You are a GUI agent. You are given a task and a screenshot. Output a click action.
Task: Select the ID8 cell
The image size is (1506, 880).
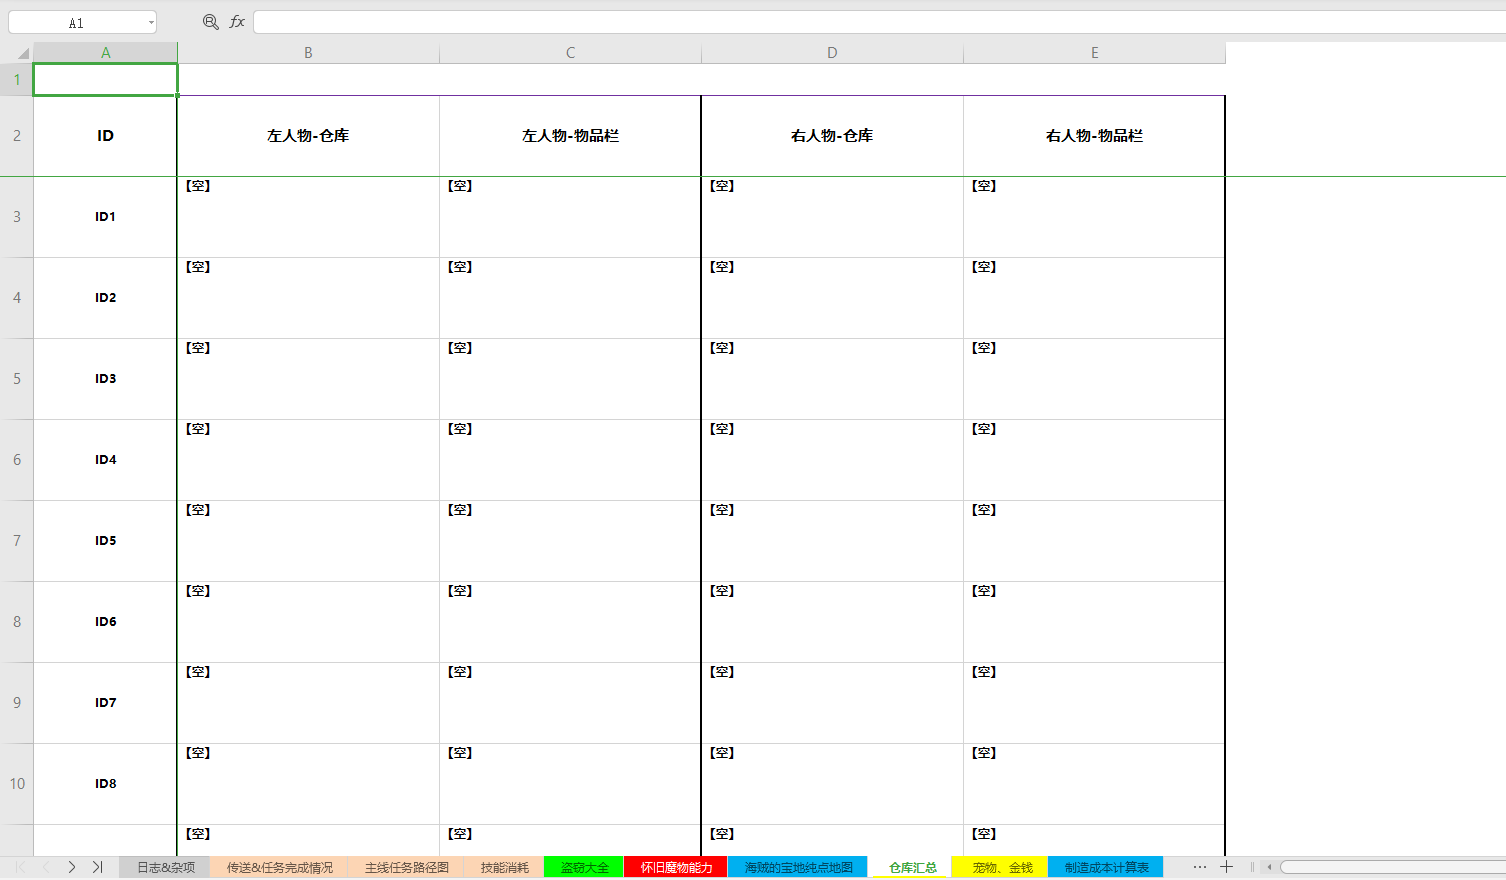[x=105, y=784]
